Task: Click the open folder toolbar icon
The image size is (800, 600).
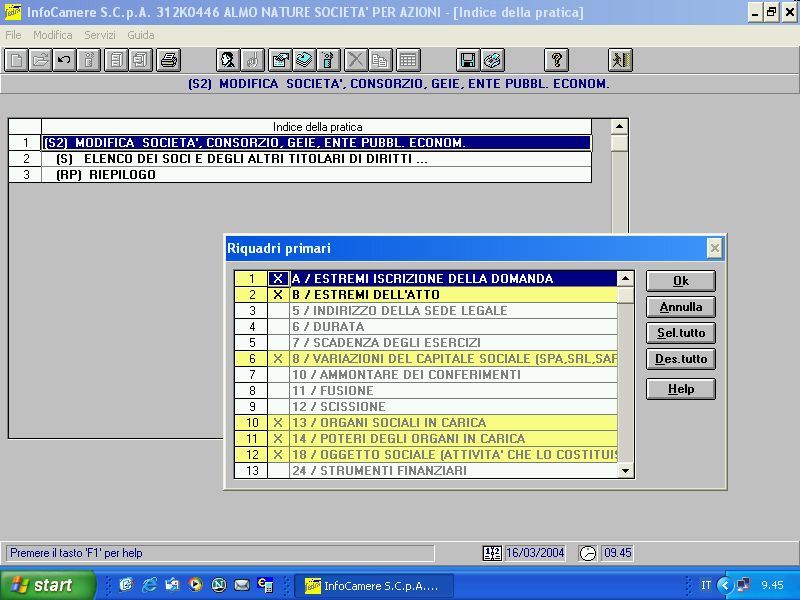Action: 40,61
